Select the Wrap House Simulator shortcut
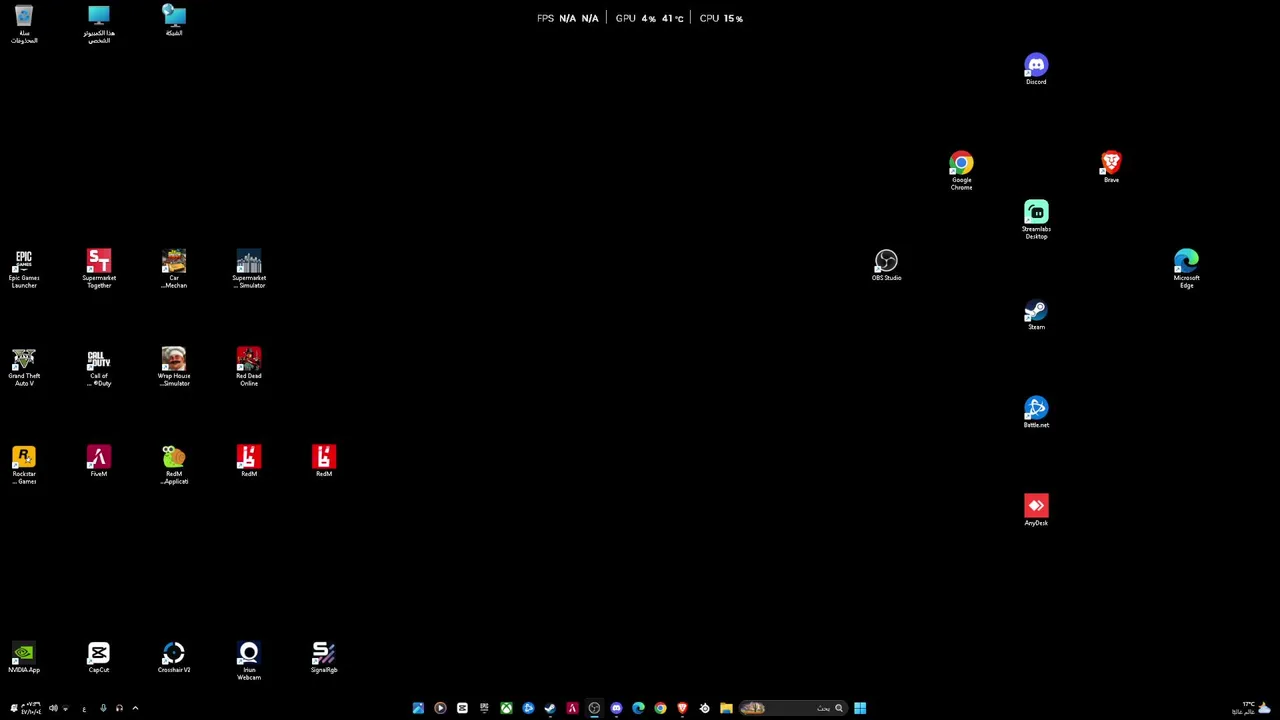This screenshot has width=1280, height=720. [174, 367]
